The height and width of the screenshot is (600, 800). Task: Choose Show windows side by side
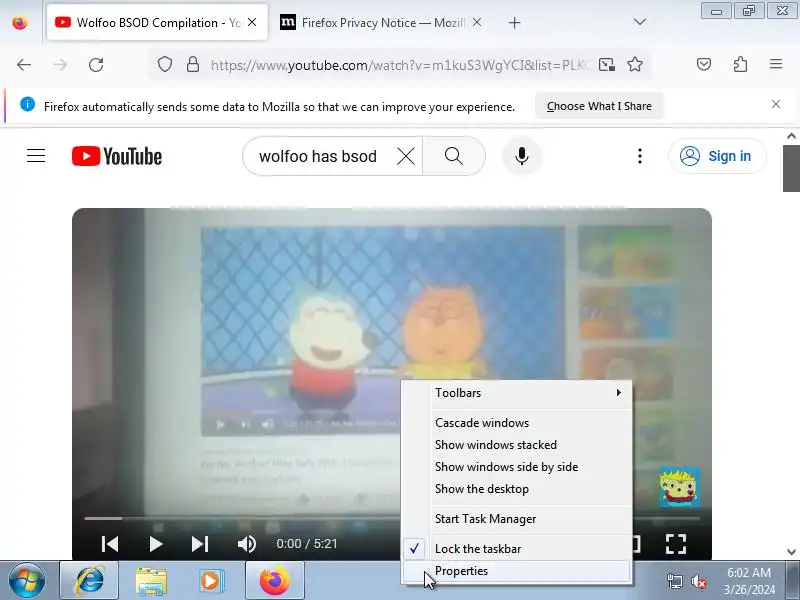point(517,467)
